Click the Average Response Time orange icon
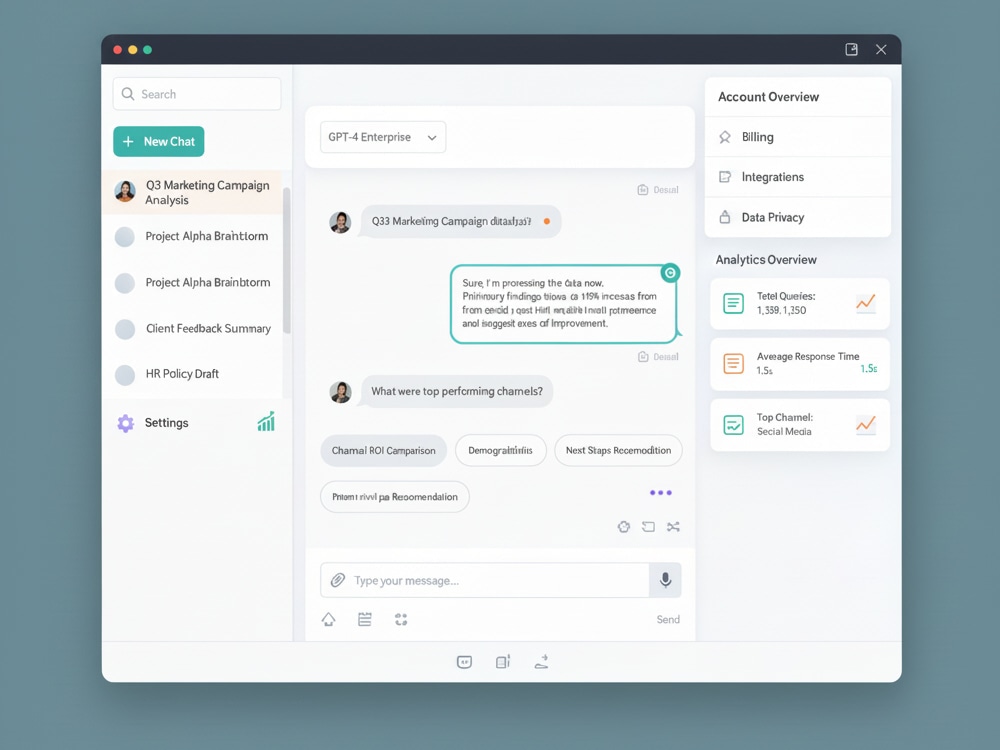 733,364
